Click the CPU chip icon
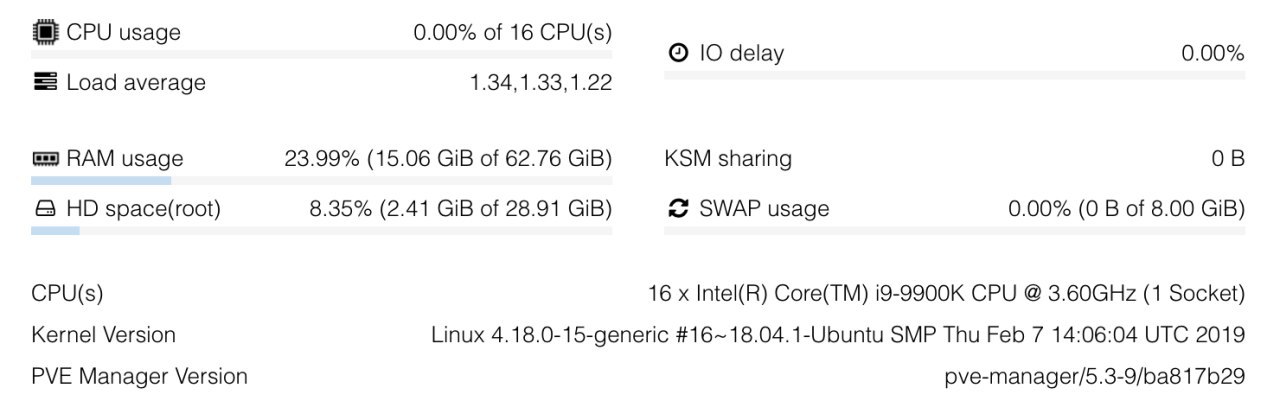Image resolution: width=1280 pixels, height=420 pixels. click(x=45, y=32)
